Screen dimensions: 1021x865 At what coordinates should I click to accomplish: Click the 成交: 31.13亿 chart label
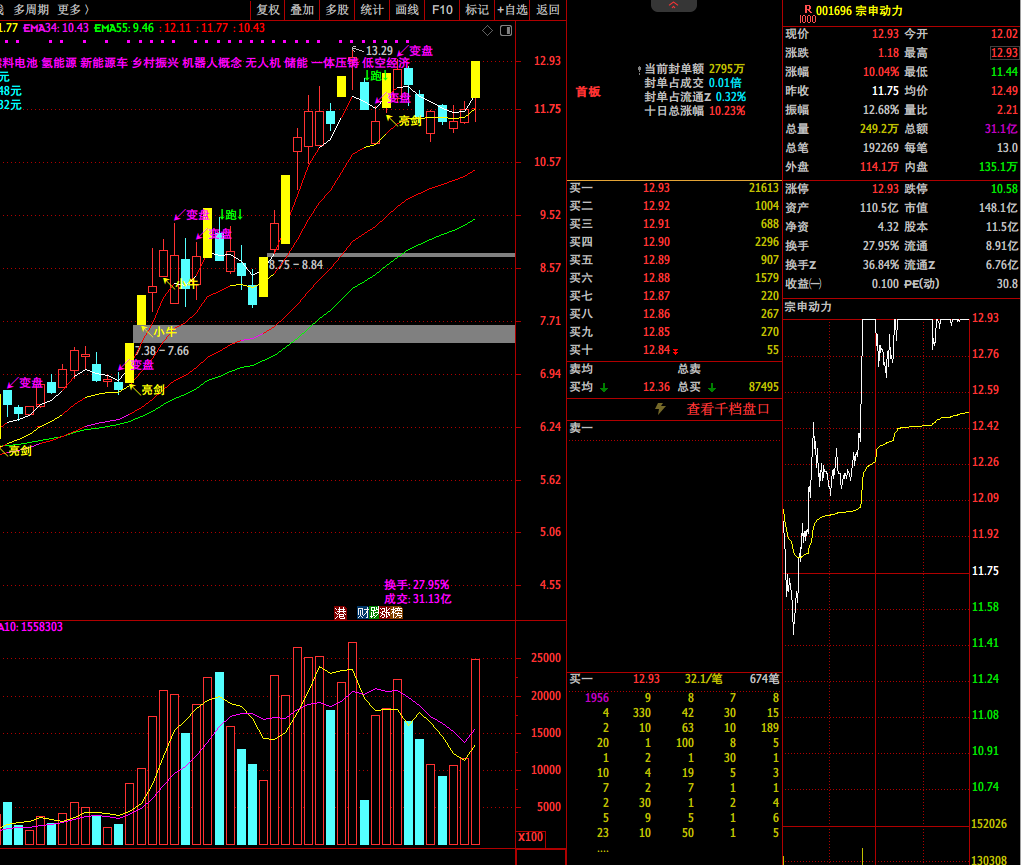417,599
